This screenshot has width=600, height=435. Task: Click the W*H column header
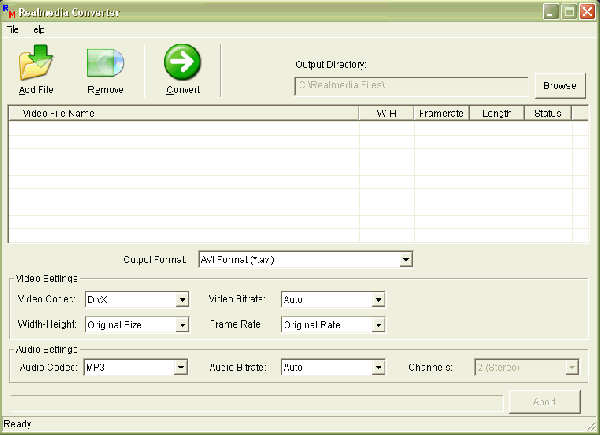click(386, 113)
